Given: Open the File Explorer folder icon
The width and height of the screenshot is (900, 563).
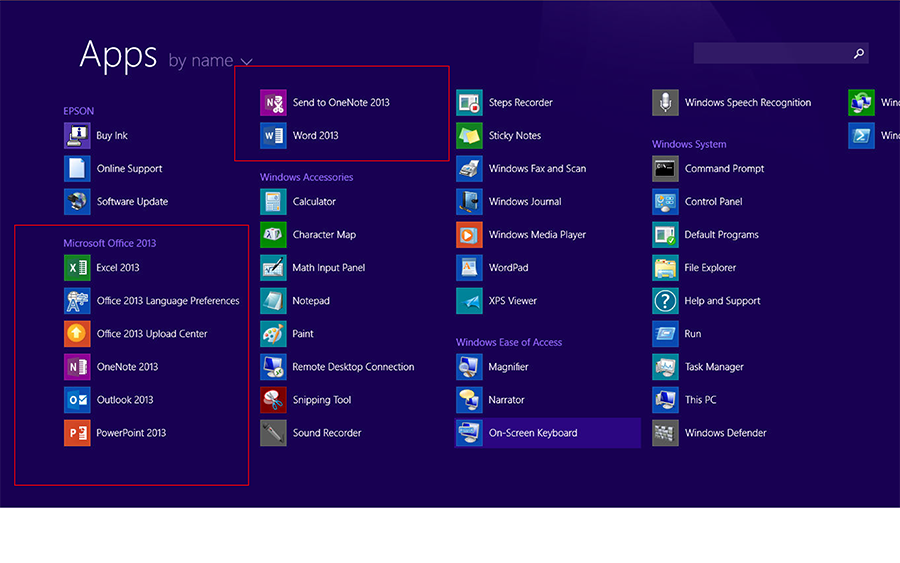Looking at the screenshot, I should click(x=665, y=267).
